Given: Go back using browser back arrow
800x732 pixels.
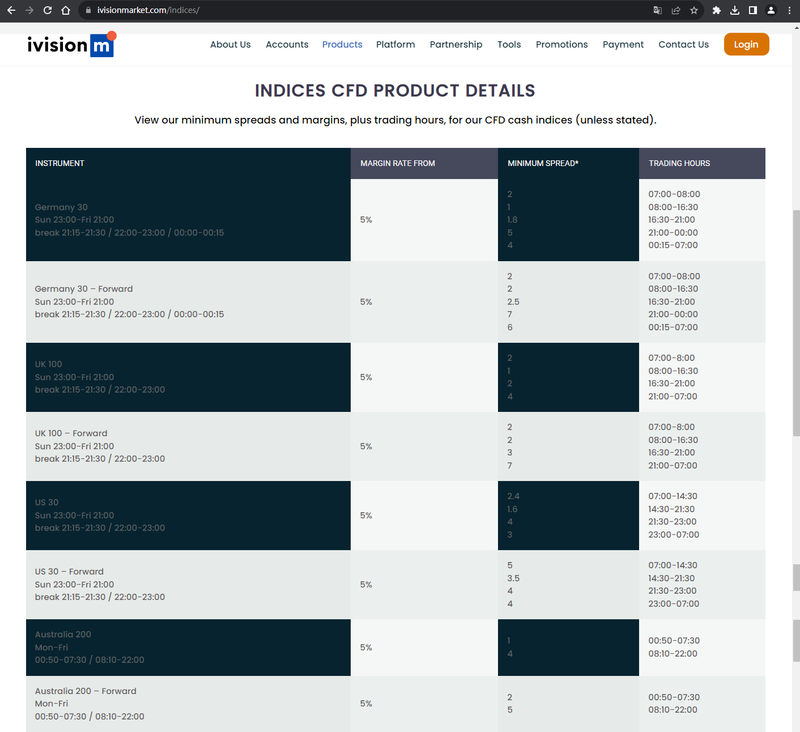Looking at the screenshot, I should (x=11, y=10).
